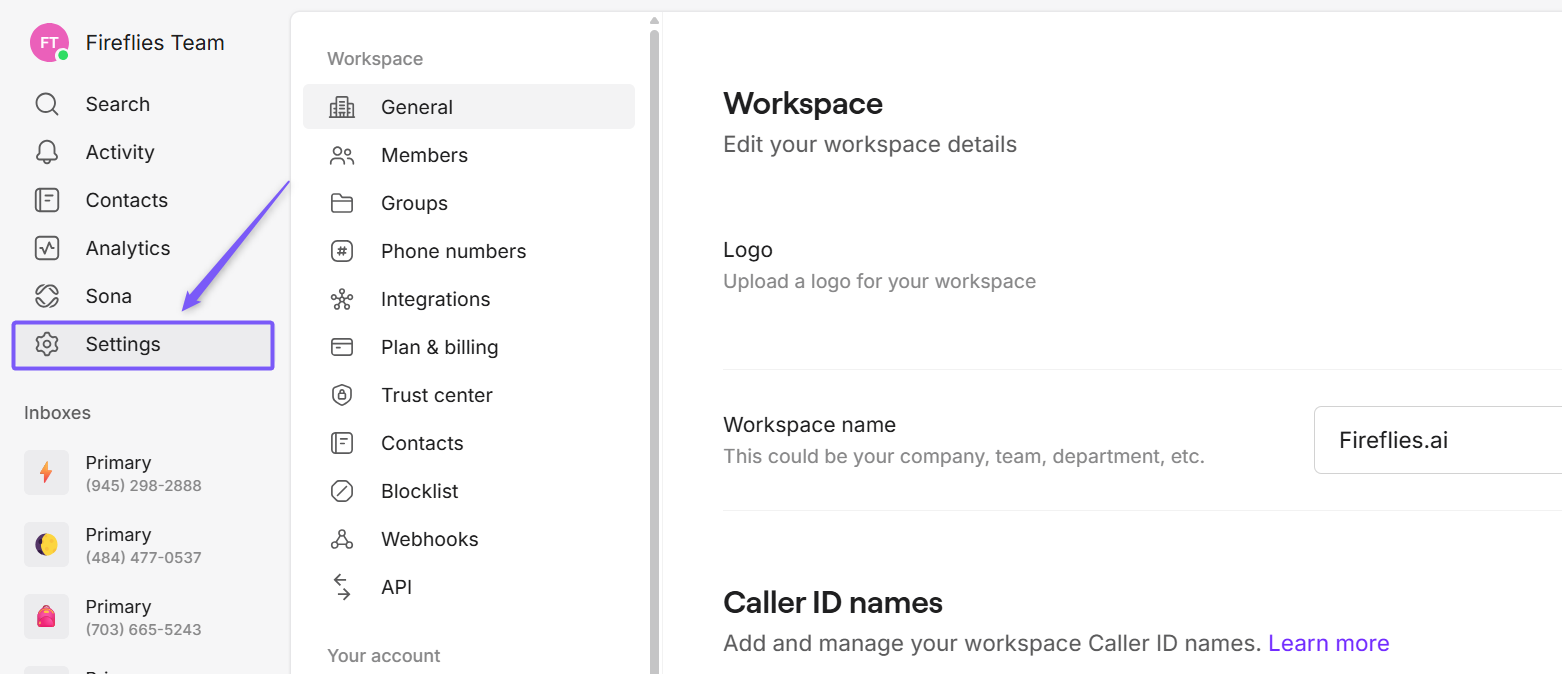
Task: Open the Primary inbox (945) 298-2888
Action: (x=144, y=473)
